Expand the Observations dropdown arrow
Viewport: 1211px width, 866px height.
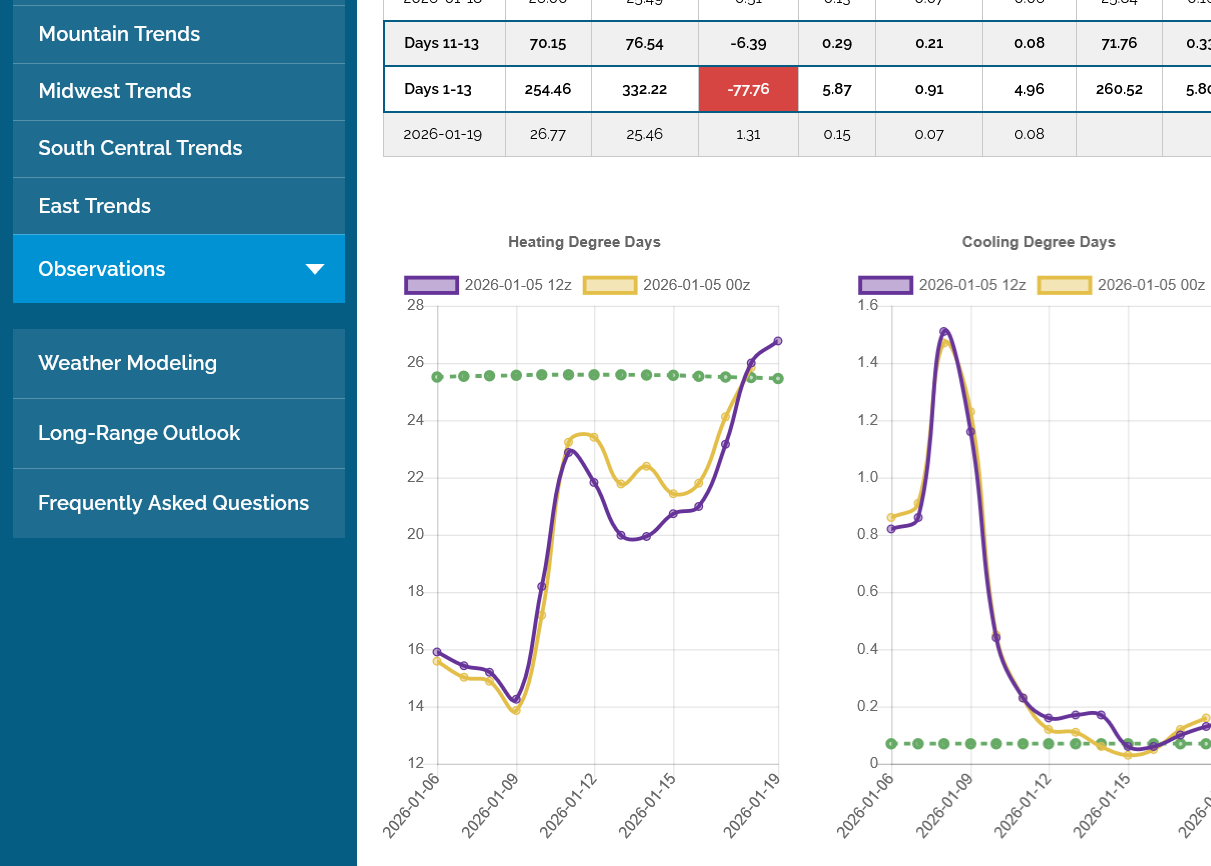(x=314, y=269)
